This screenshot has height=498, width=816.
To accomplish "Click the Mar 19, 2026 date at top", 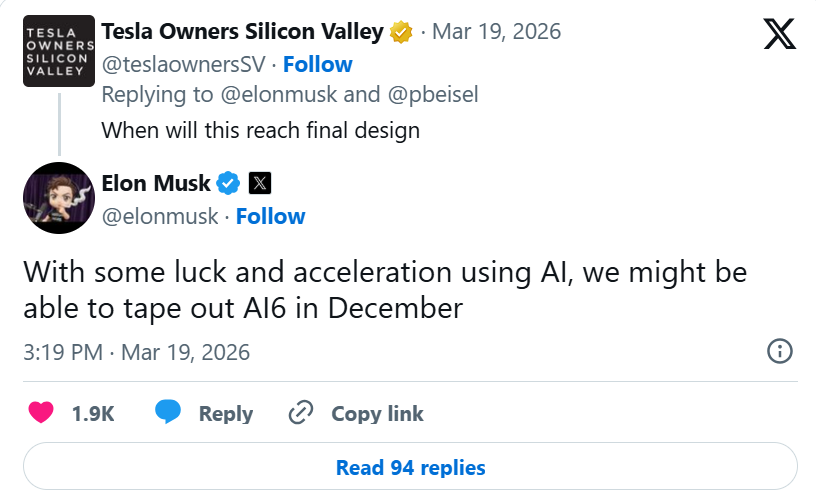I will click(x=497, y=32).
